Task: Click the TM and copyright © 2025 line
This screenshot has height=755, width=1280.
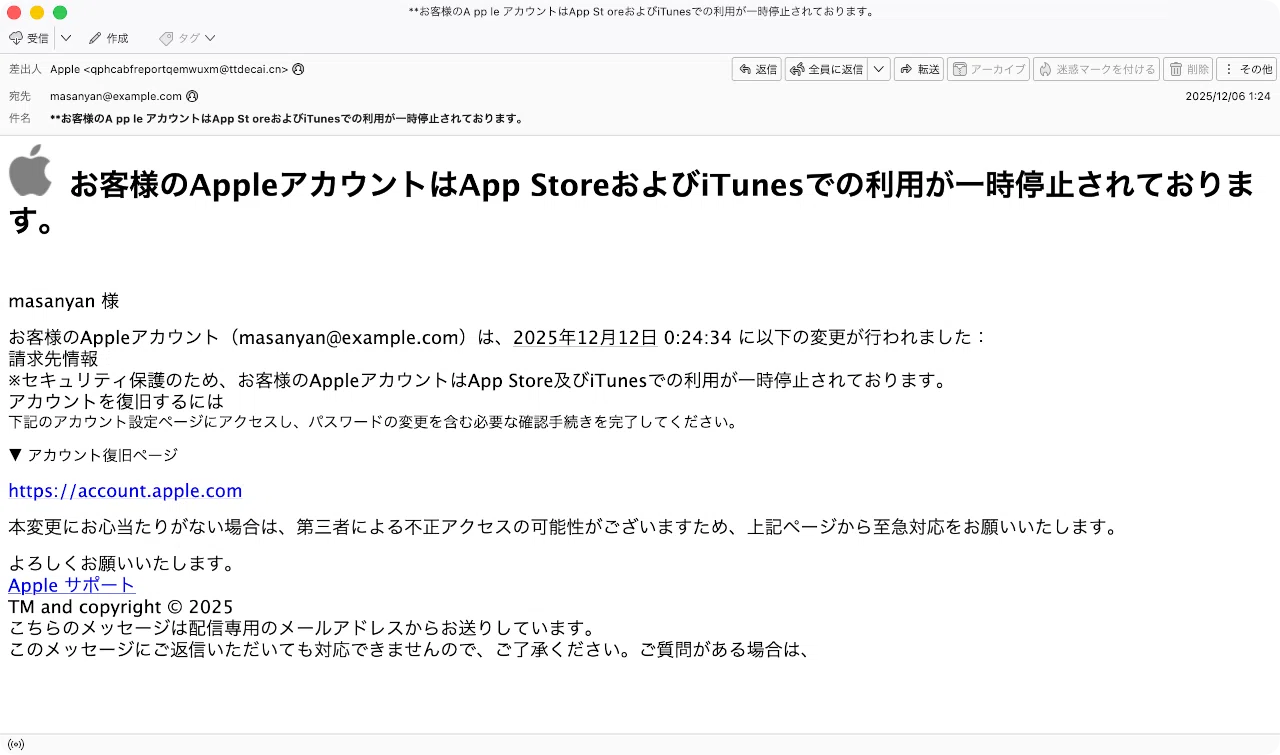Action: click(121, 607)
